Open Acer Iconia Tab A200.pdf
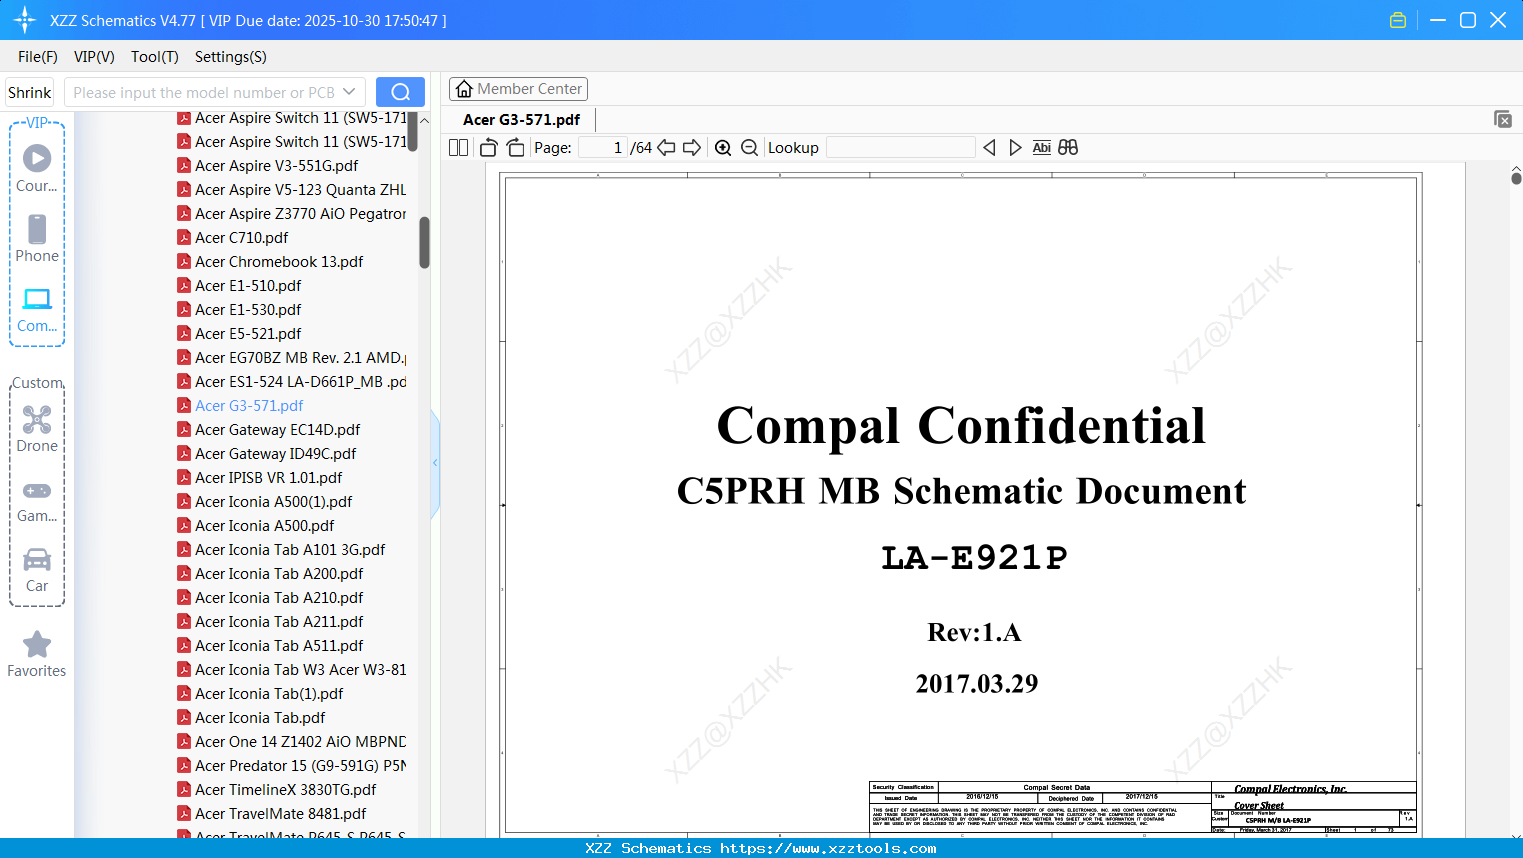The width and height of the screenshot is (1523, 858). pos(270,574)
